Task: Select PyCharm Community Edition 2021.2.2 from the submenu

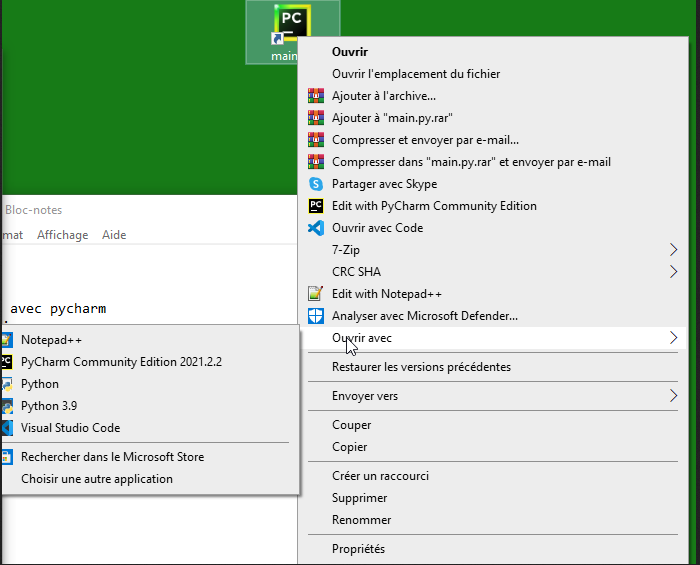Action: [x=121, y=362]
